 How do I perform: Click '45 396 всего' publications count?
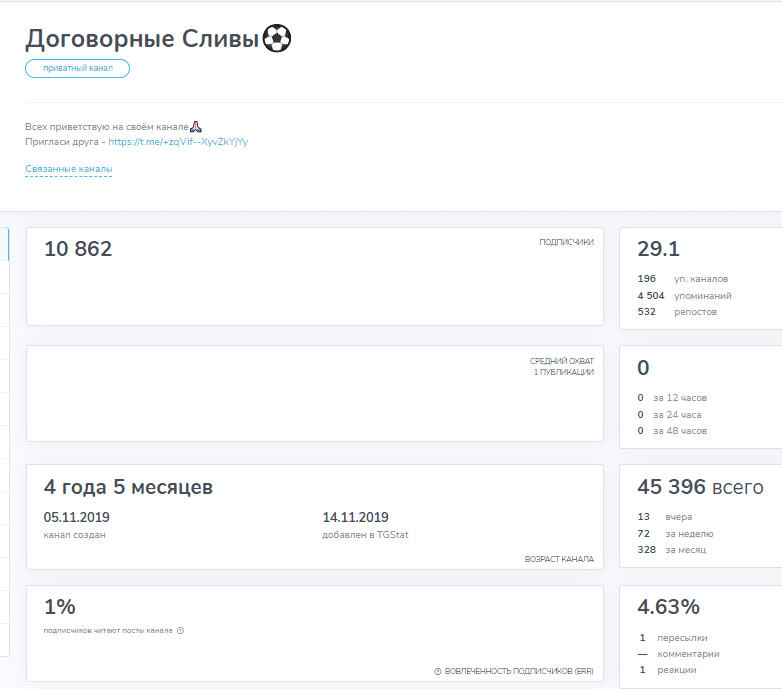pyautogui.click(x=700, y=487)
